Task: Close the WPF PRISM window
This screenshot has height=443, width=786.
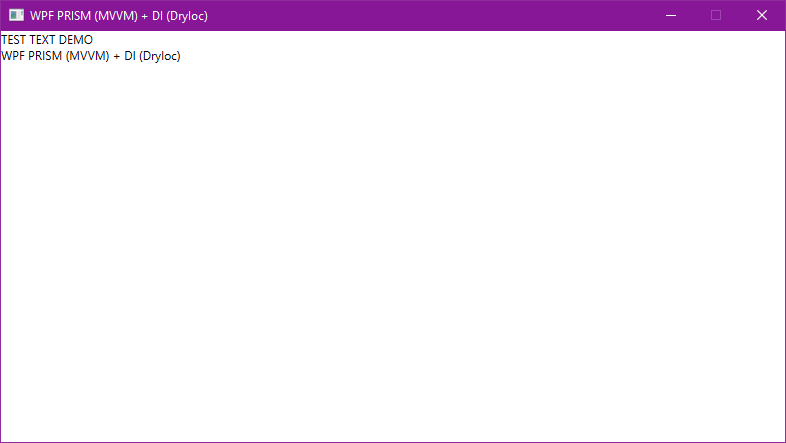Action: click(x=762, y=16)
